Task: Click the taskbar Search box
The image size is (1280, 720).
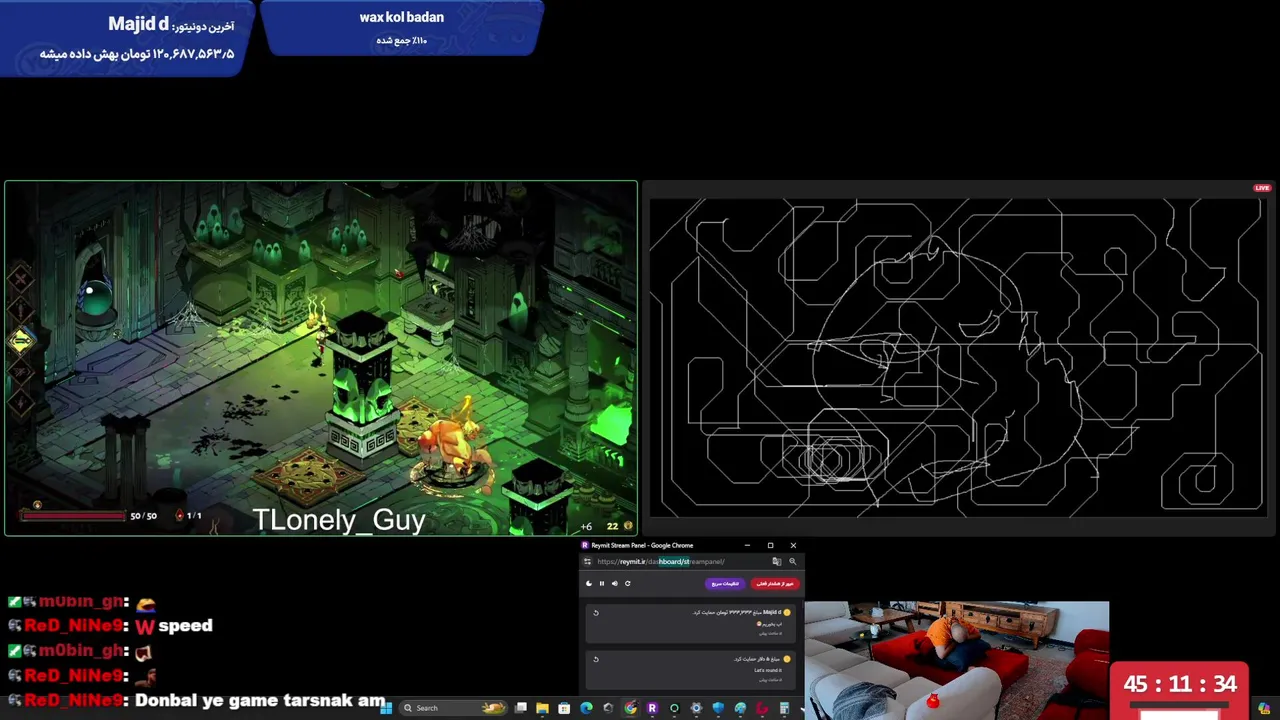Action: click(453, 708)
